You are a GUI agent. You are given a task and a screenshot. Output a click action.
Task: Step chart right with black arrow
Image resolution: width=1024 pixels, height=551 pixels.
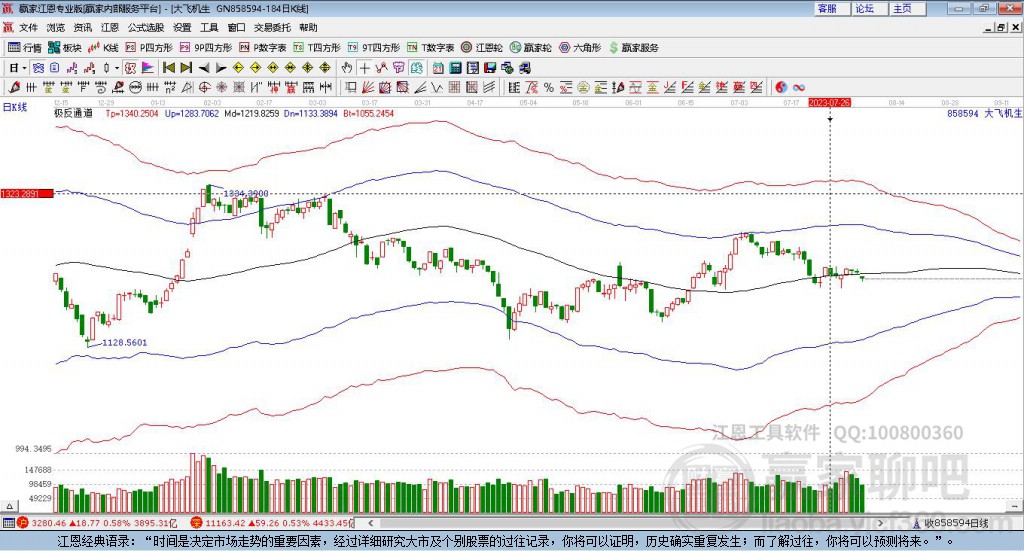(x=221, y=68)
